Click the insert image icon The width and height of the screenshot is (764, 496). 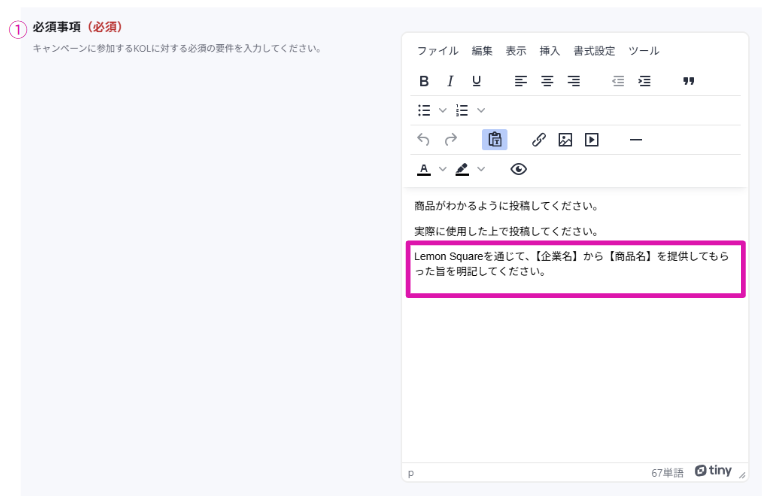pyautogui.click(x=565, y=140)
